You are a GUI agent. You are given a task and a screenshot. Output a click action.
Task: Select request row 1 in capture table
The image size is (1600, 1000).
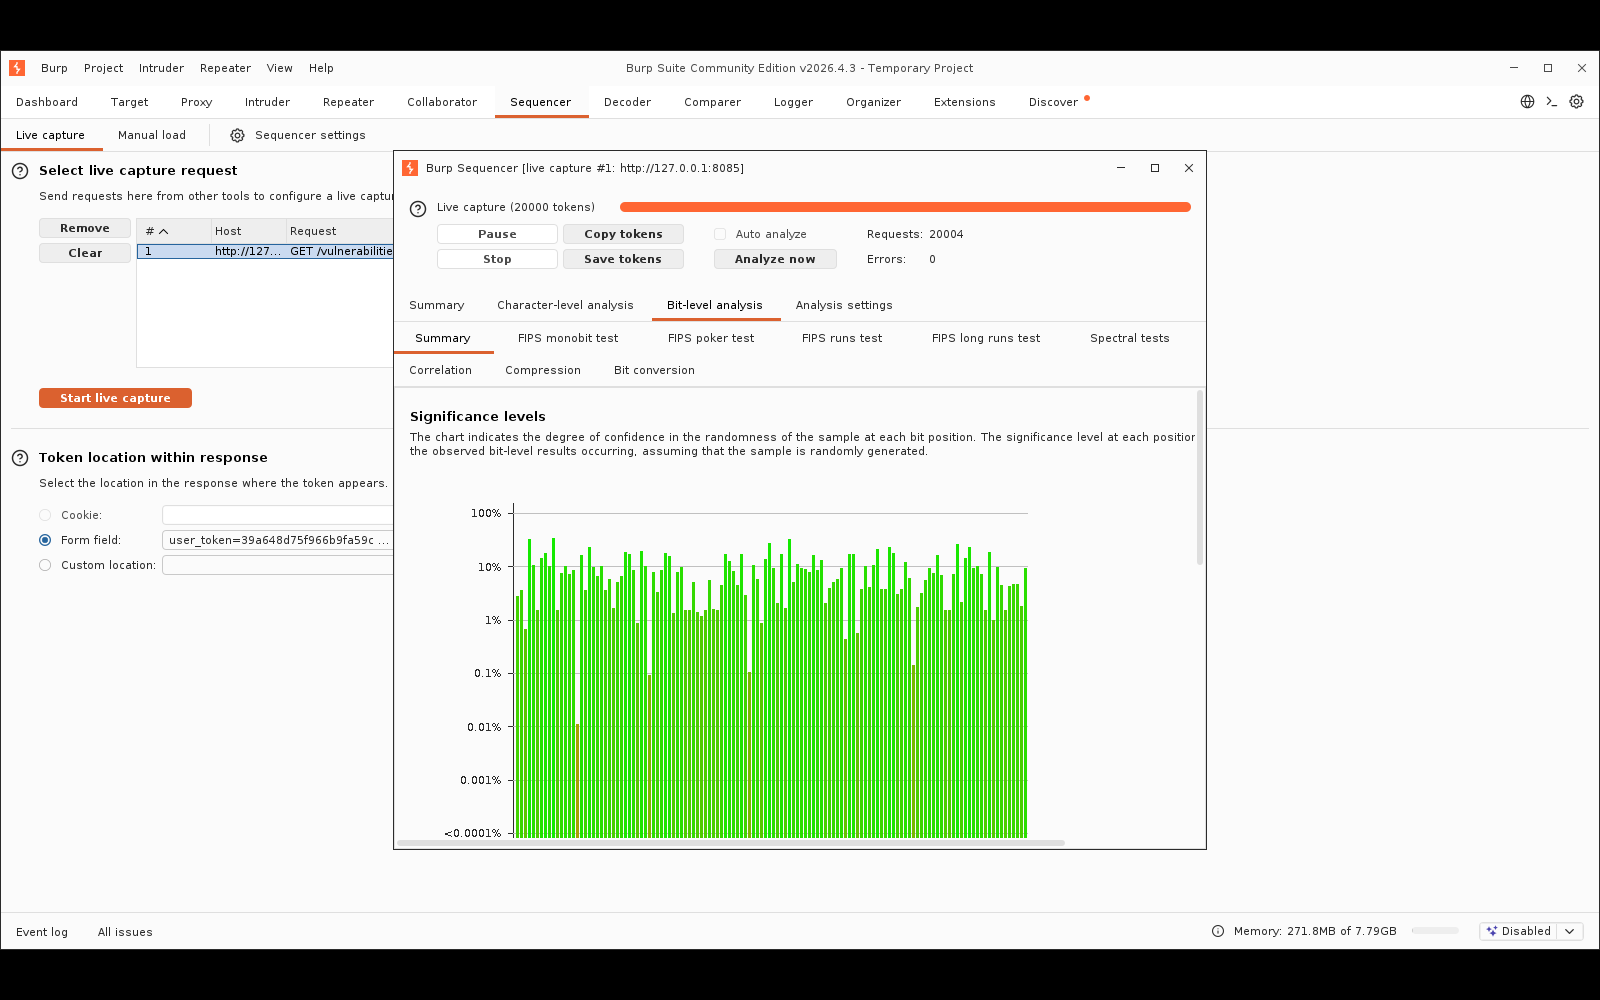point(265,251)
